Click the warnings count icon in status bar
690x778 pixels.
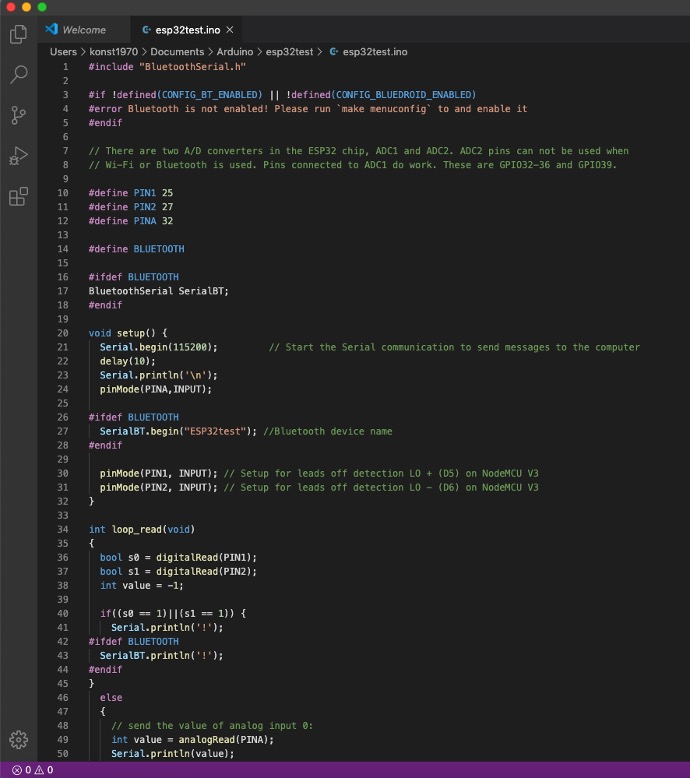point(39,770)
